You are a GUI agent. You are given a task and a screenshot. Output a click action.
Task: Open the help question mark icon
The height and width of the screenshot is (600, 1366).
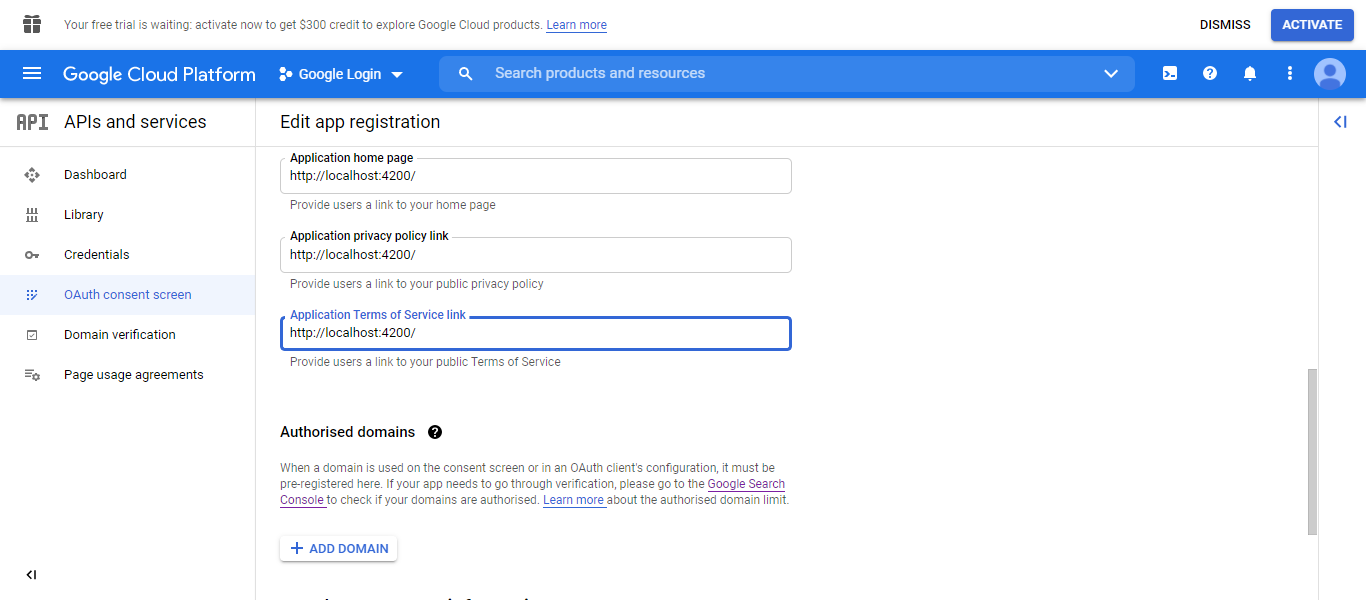[1209, 73]
